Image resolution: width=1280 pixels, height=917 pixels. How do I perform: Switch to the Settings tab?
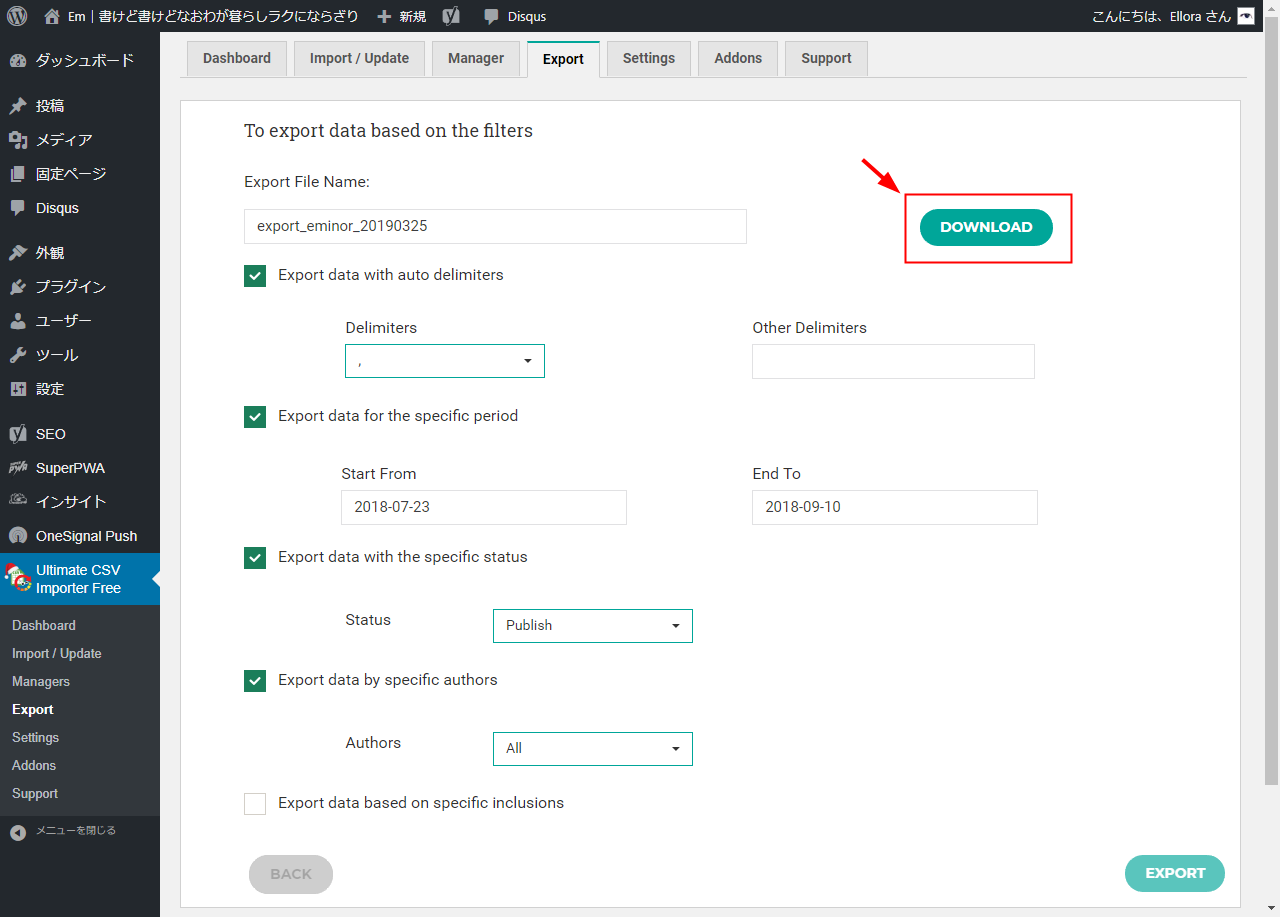coord(649,58)
